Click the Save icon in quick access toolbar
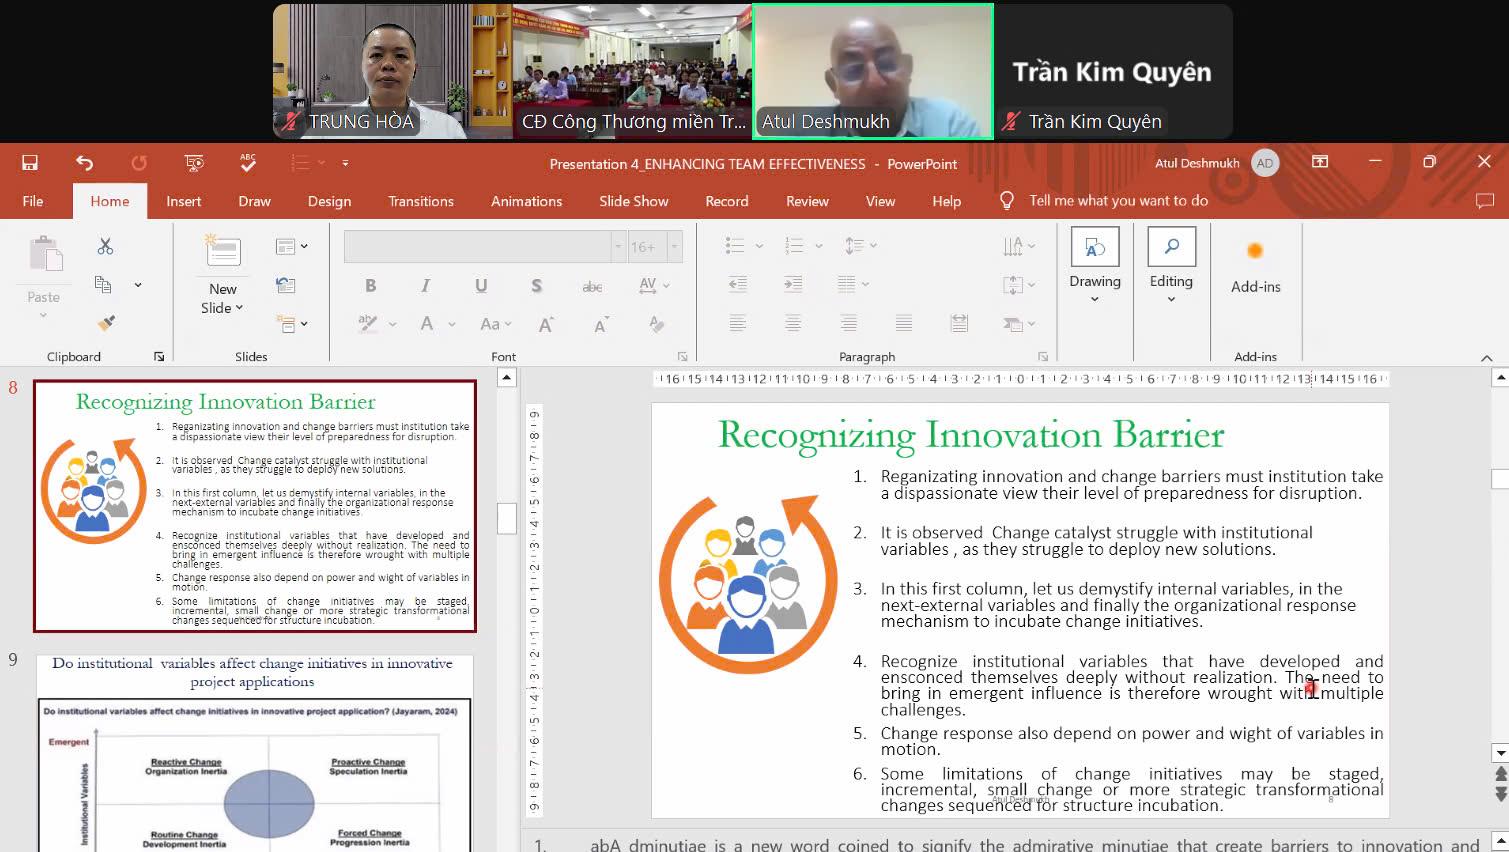Screen dimensions: 1509x852 point(30,163)
